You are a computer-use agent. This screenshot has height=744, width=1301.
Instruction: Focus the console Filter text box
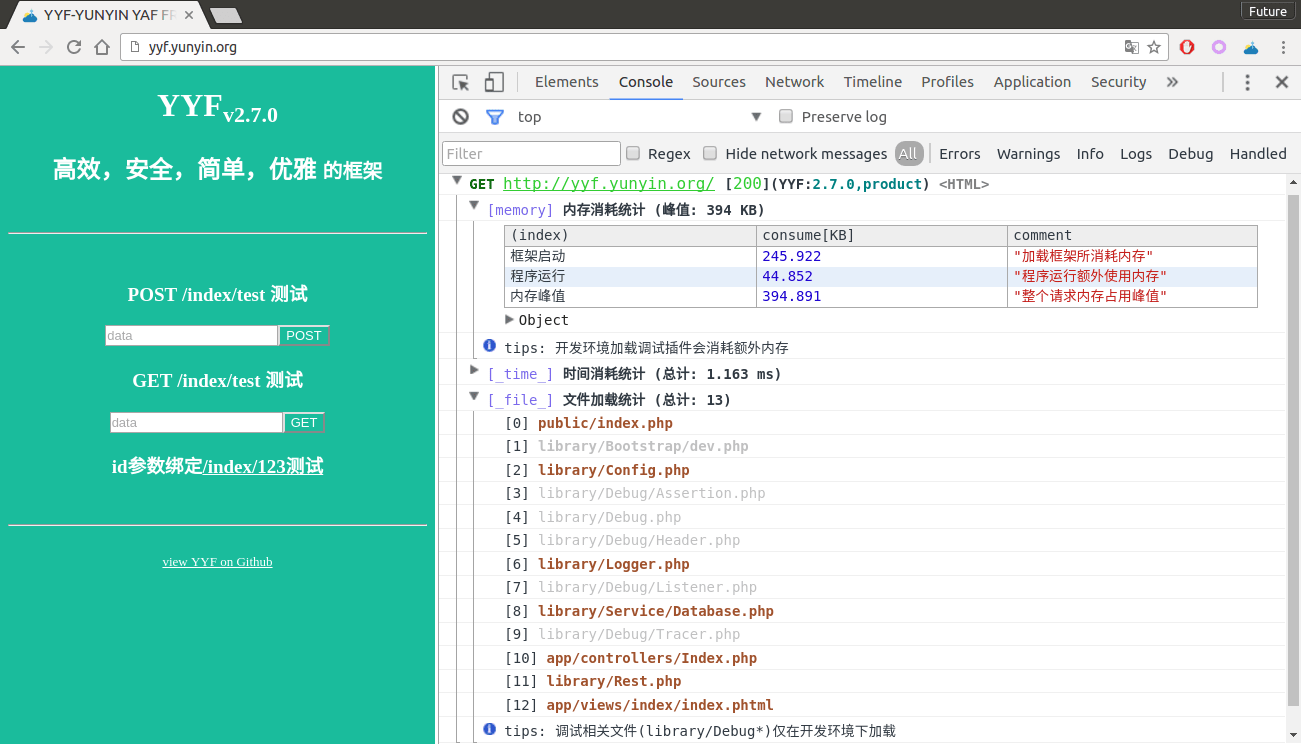[531, 153]
